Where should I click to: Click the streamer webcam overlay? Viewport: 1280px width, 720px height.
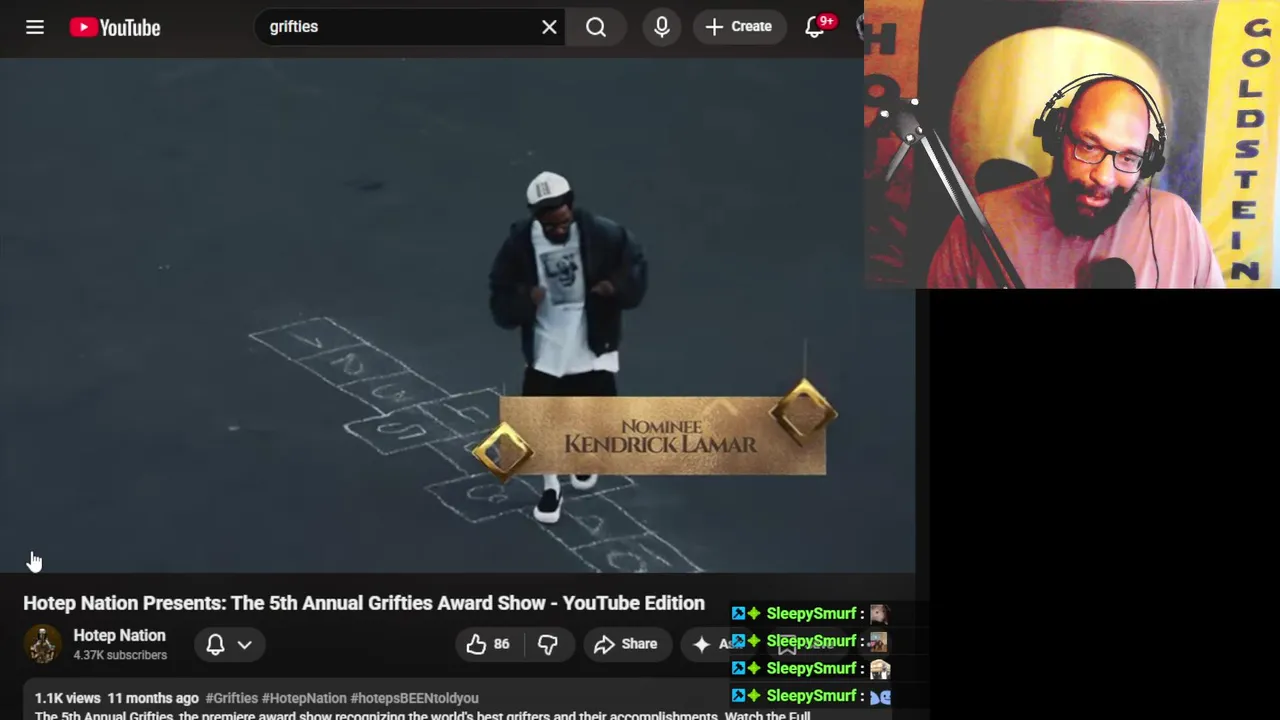point(1072,144)
